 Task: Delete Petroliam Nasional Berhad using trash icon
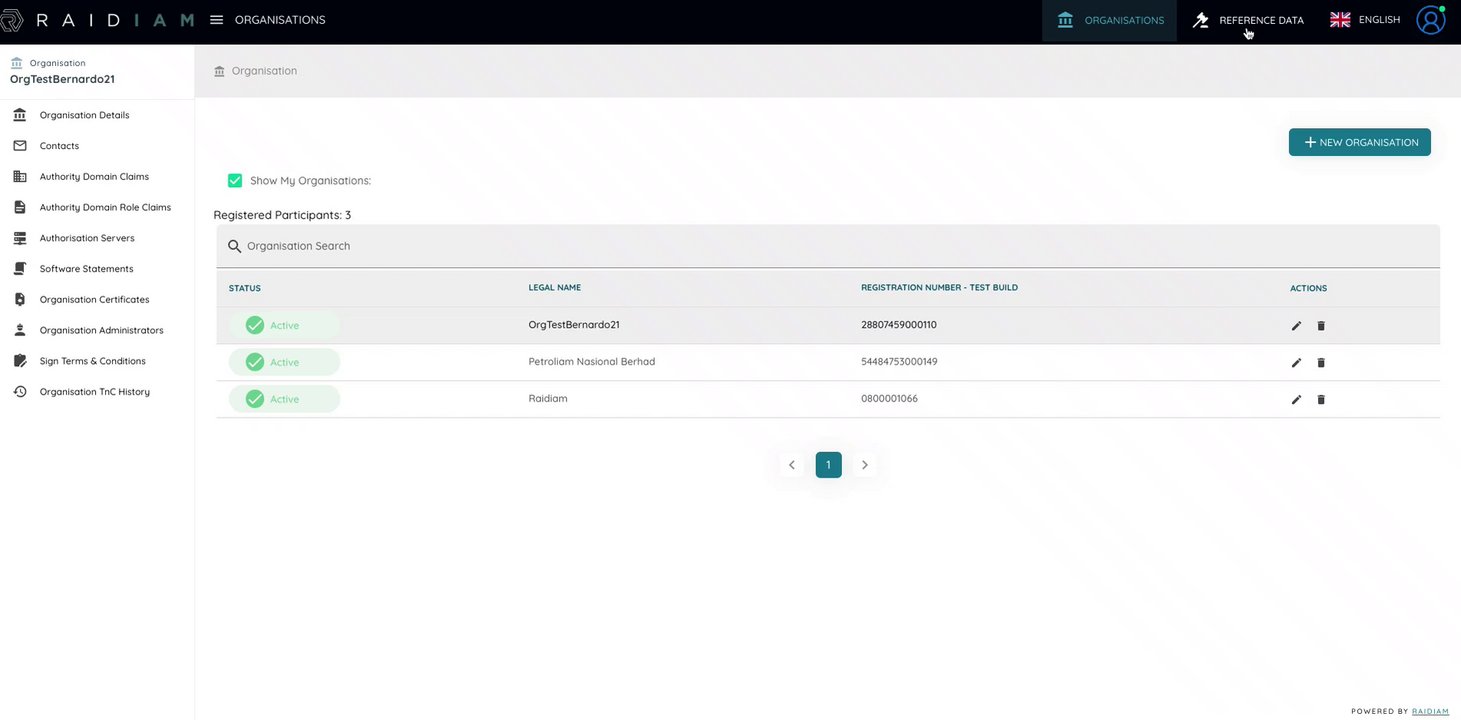1320,363
